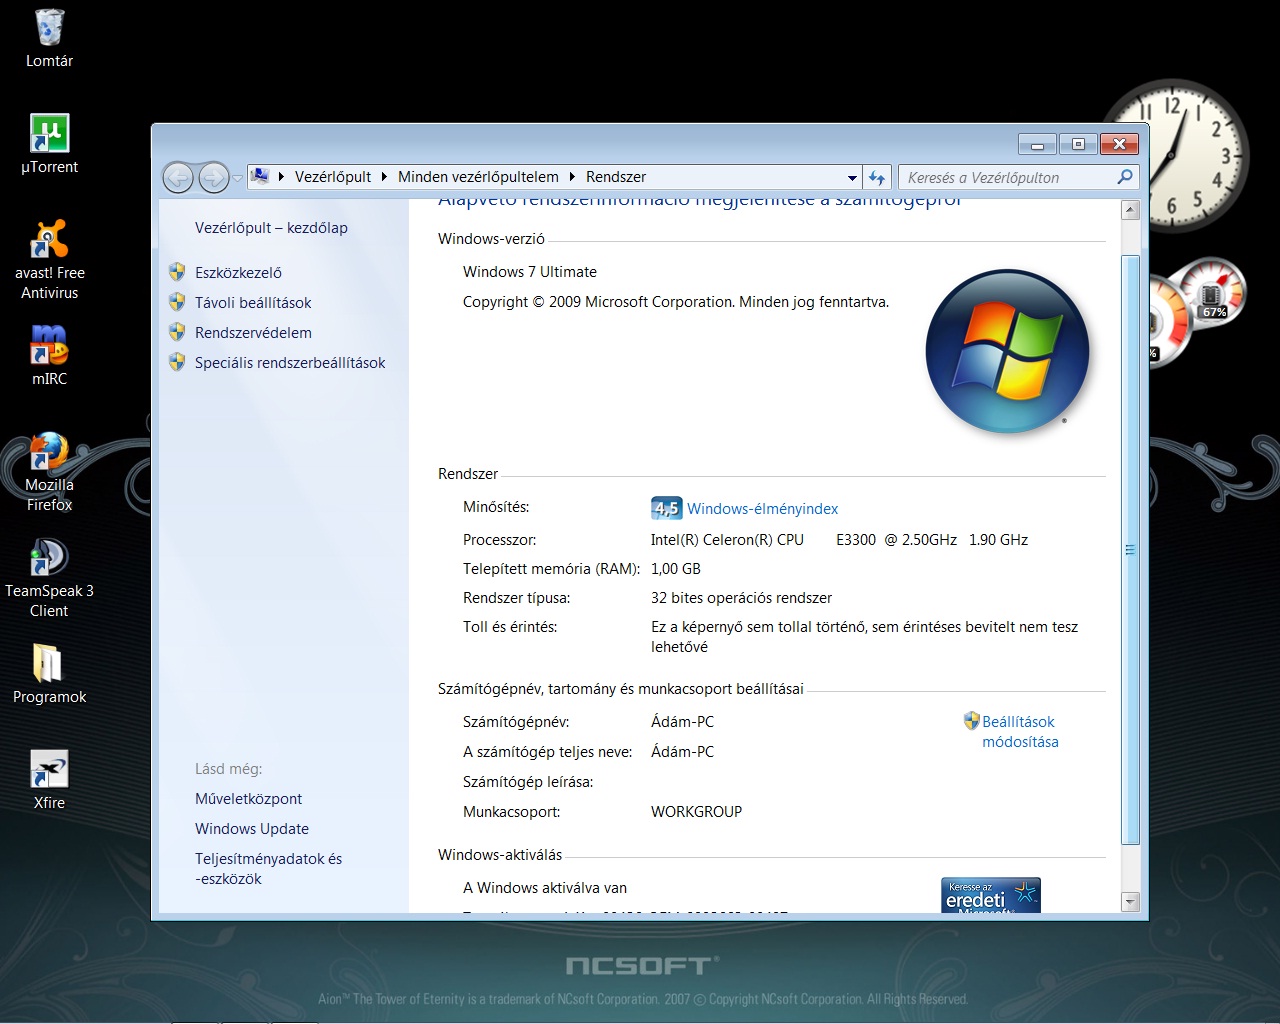The image size is (1280, 1024).
Task: Click the shield icon beside Eszközkezelő
Action: point(177,272)
